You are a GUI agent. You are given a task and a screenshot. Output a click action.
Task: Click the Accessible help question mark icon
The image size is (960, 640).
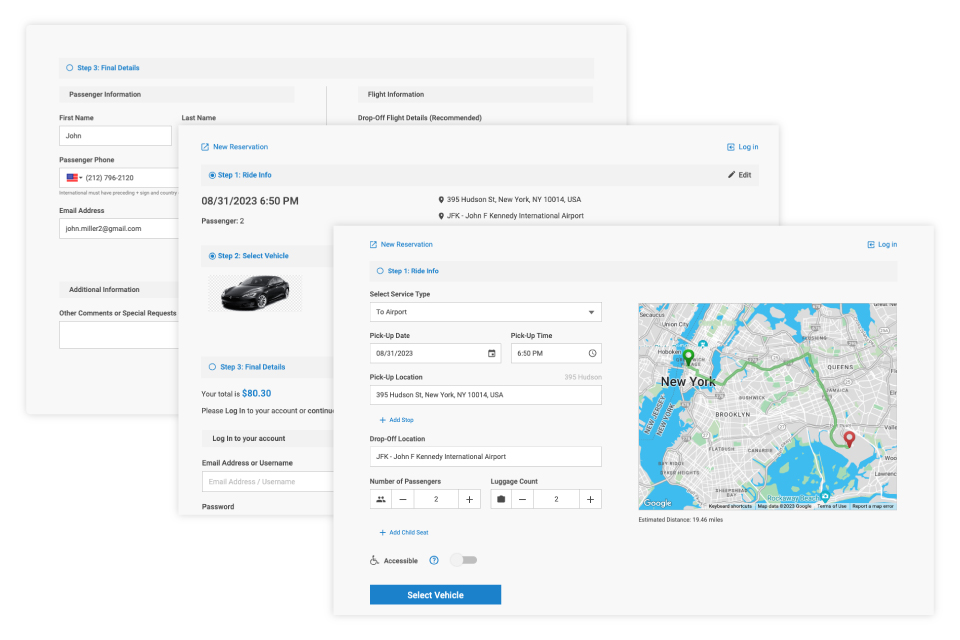tap(434, 560)
